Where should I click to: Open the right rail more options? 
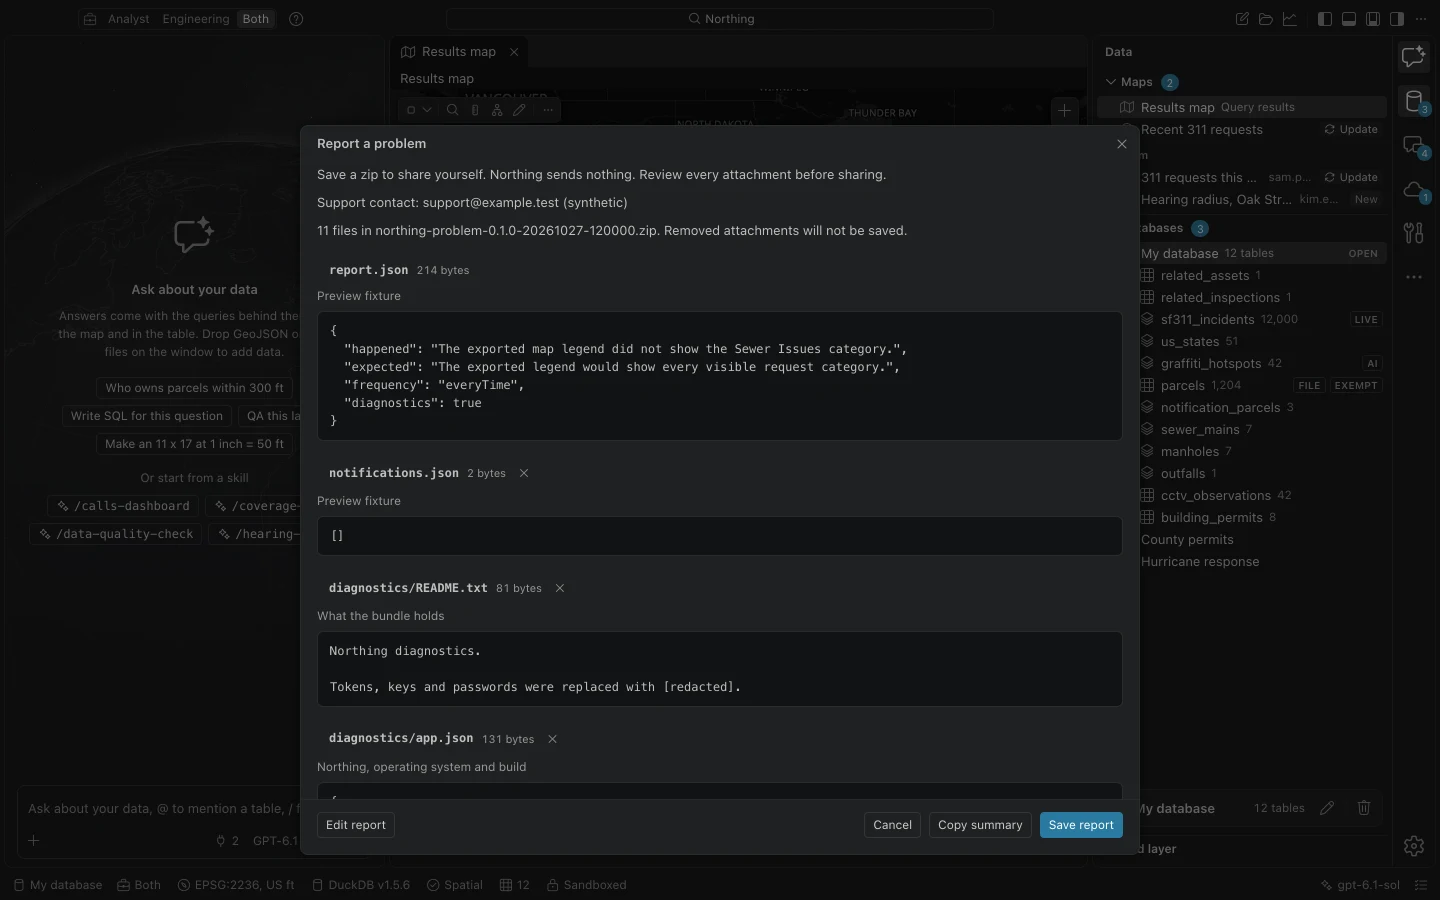click(x=1414, y=277)
